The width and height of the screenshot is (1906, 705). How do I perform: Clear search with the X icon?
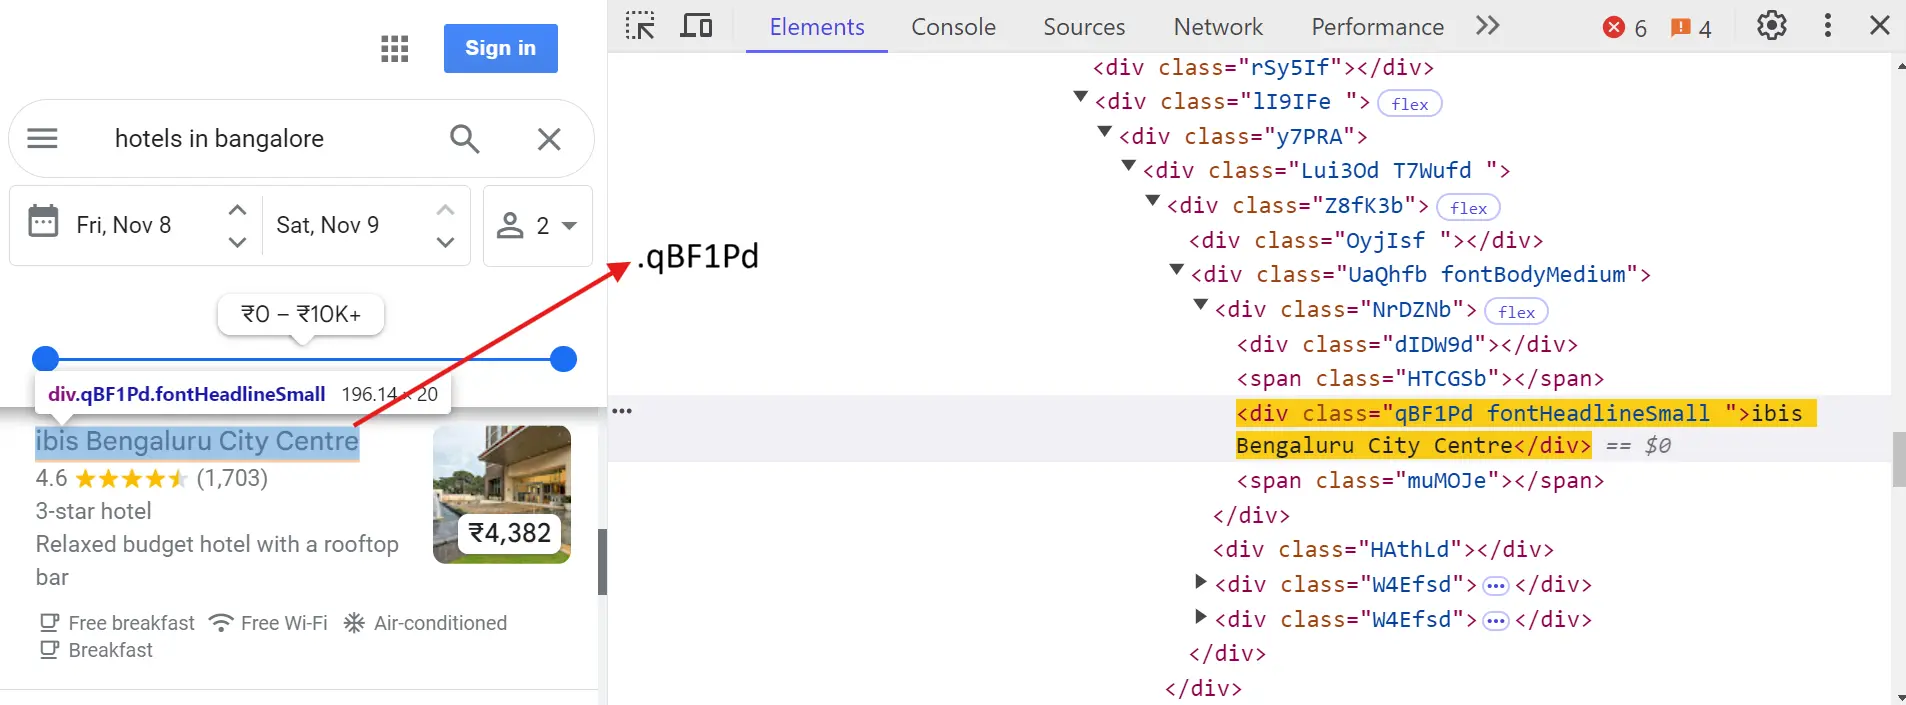pyautogui.click(x=549, y=139)
